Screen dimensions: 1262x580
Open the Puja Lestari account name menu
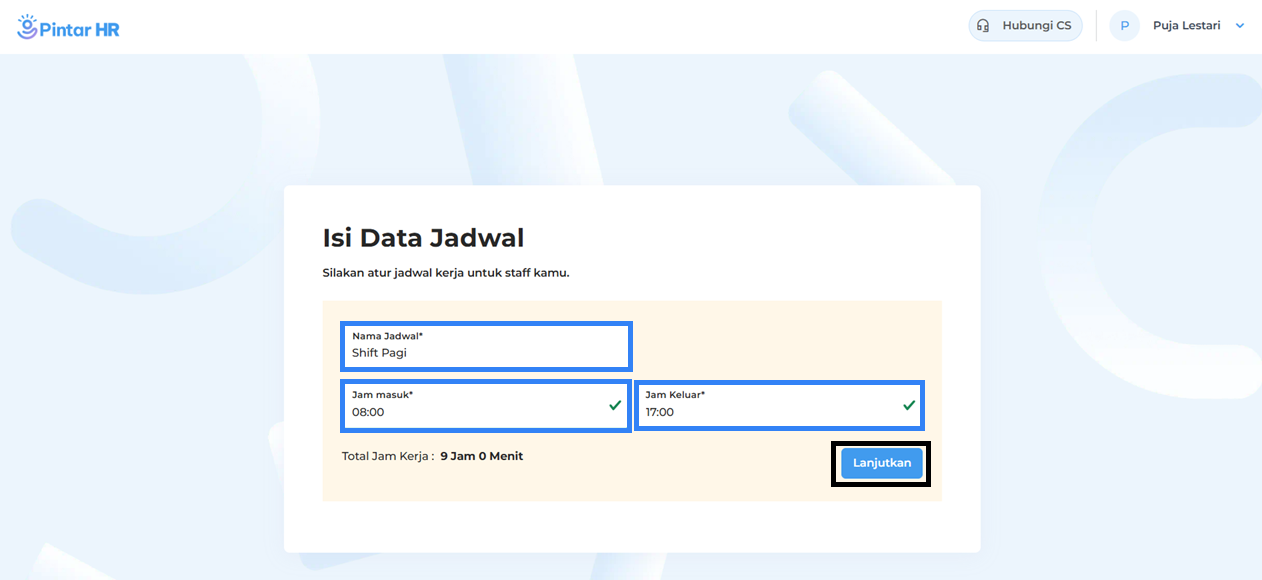pos(1186,26)
